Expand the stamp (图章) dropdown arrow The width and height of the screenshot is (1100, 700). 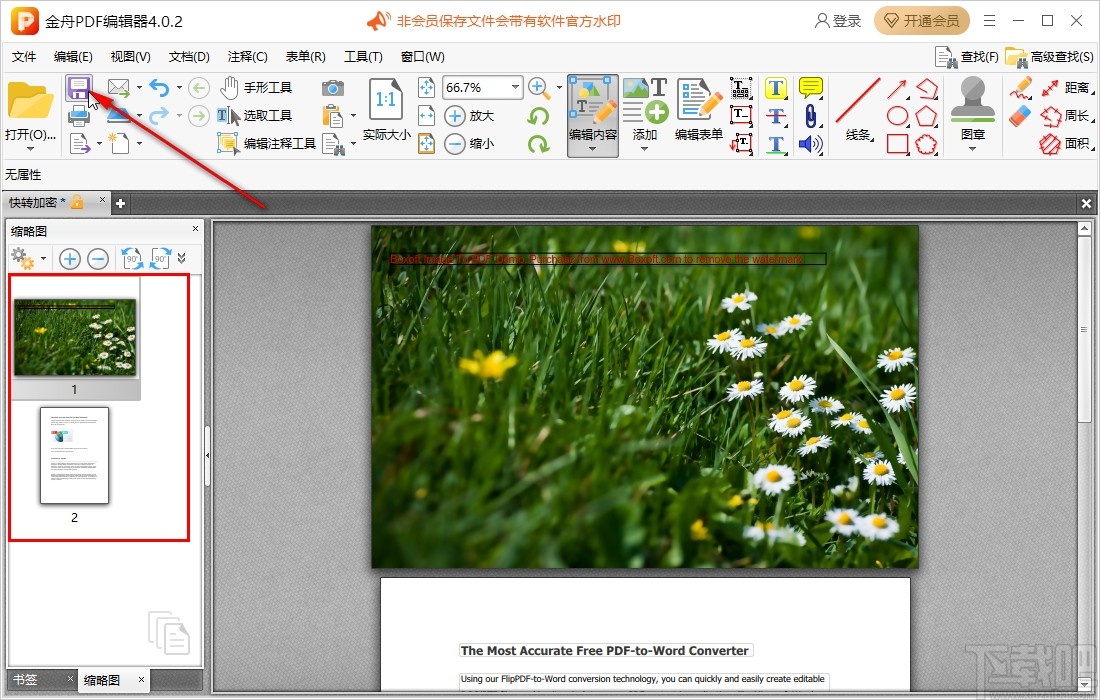pyautogui.click(x=972, y=149)
